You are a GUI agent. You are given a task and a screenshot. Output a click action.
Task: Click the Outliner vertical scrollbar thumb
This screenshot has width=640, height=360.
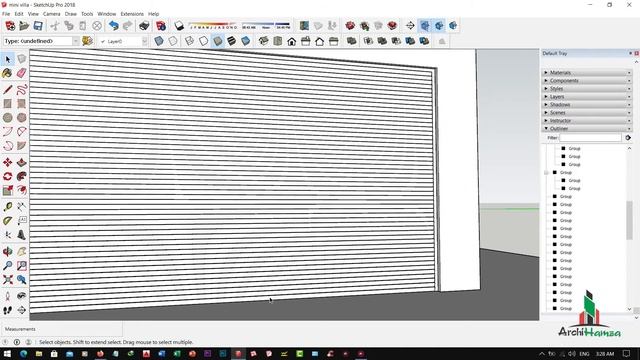pos(629,220)
